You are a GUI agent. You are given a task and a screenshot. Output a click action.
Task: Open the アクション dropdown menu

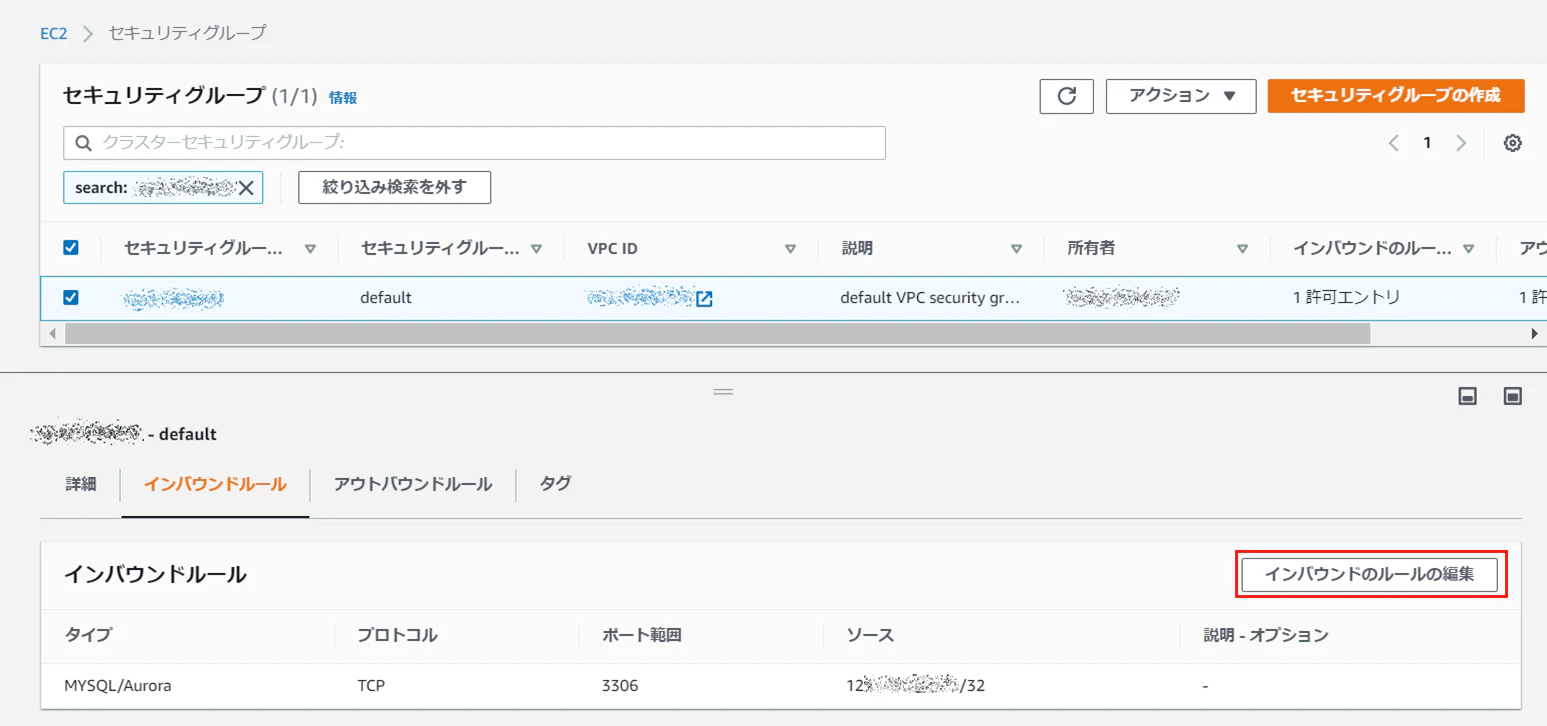point(1181,96)
